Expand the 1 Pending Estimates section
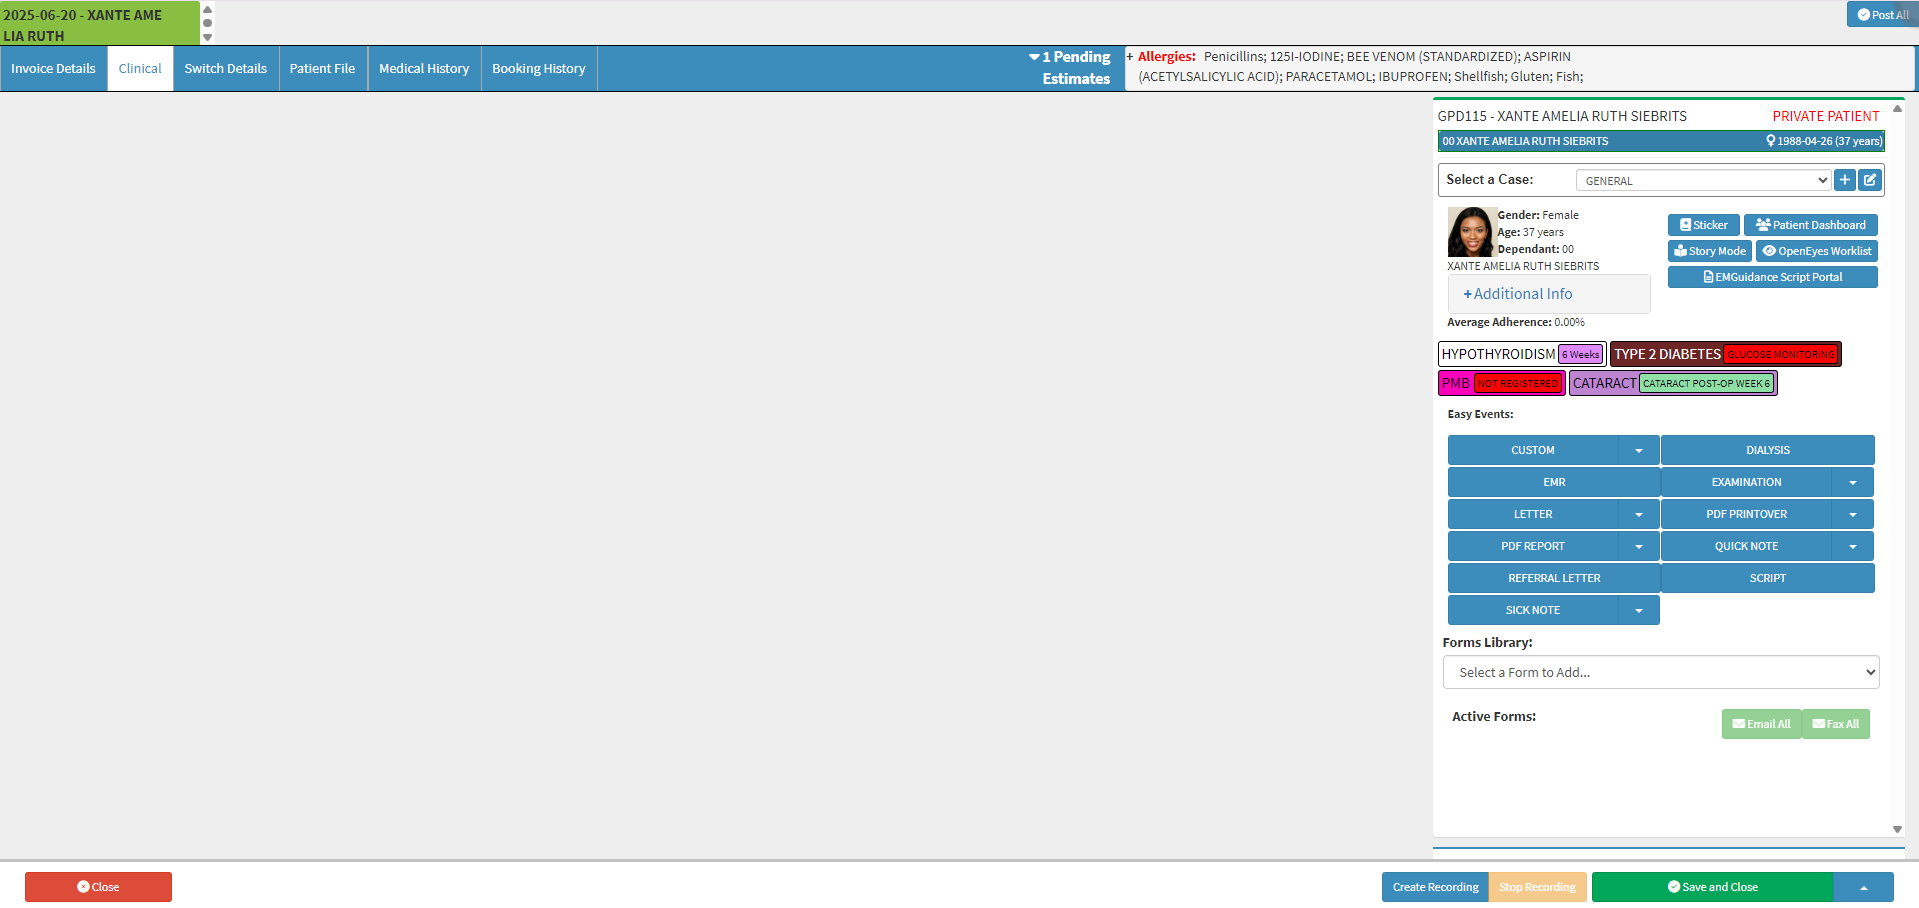Viewport: 1919px width, 908px height. click(x=1070, y=68)
